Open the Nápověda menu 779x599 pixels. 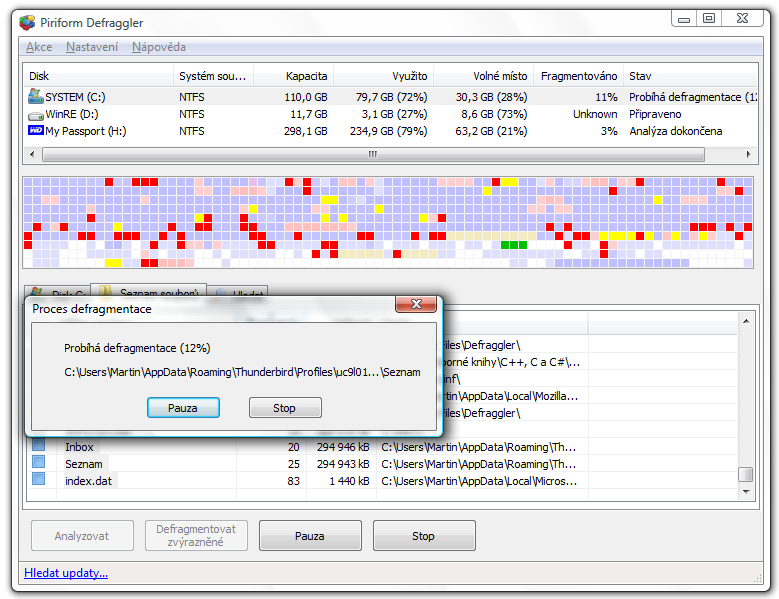158,47
